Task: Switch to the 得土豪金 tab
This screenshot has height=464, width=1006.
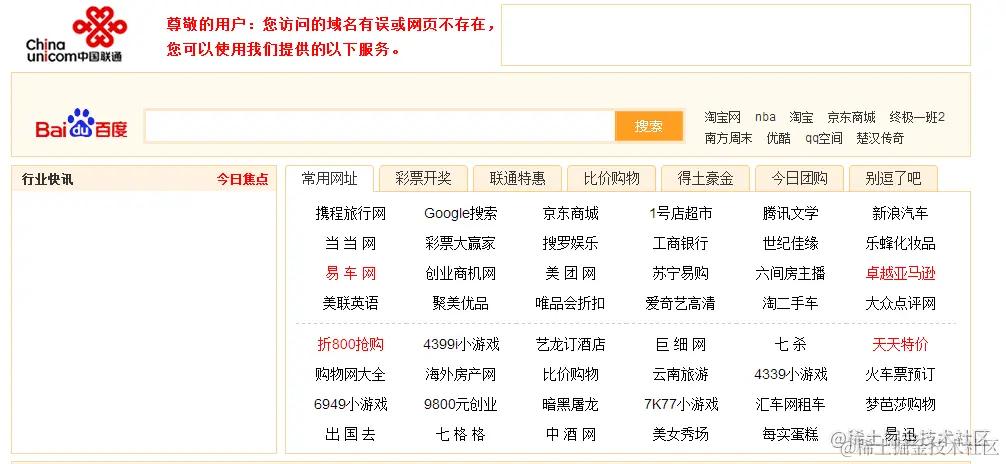Action: pyautogui.click(x=705, y=178)
